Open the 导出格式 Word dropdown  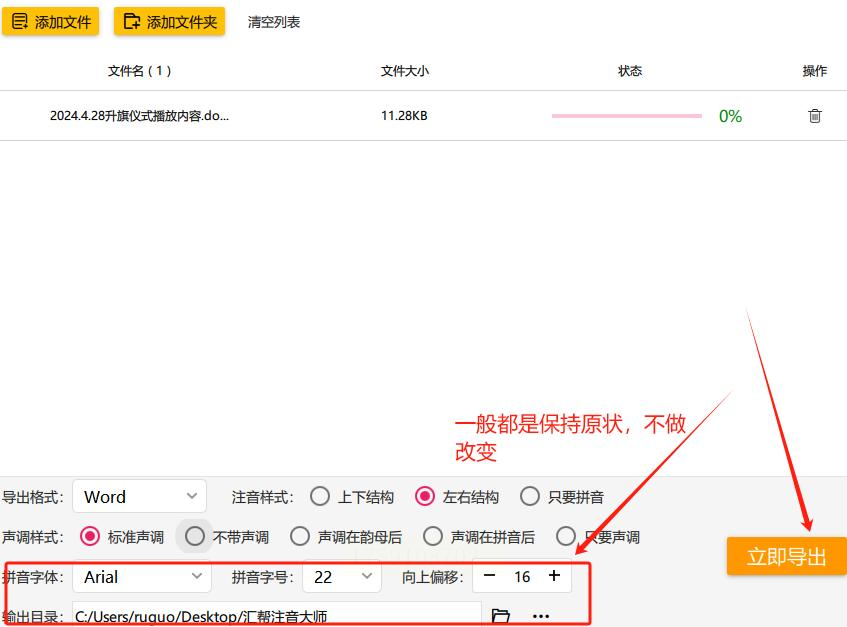[139, 496]
